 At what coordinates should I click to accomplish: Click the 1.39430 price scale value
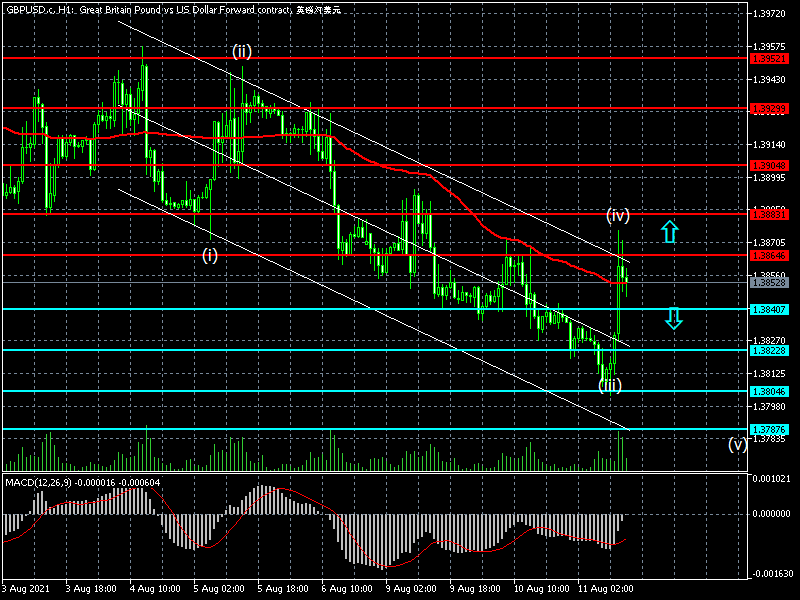pos(769,80)
